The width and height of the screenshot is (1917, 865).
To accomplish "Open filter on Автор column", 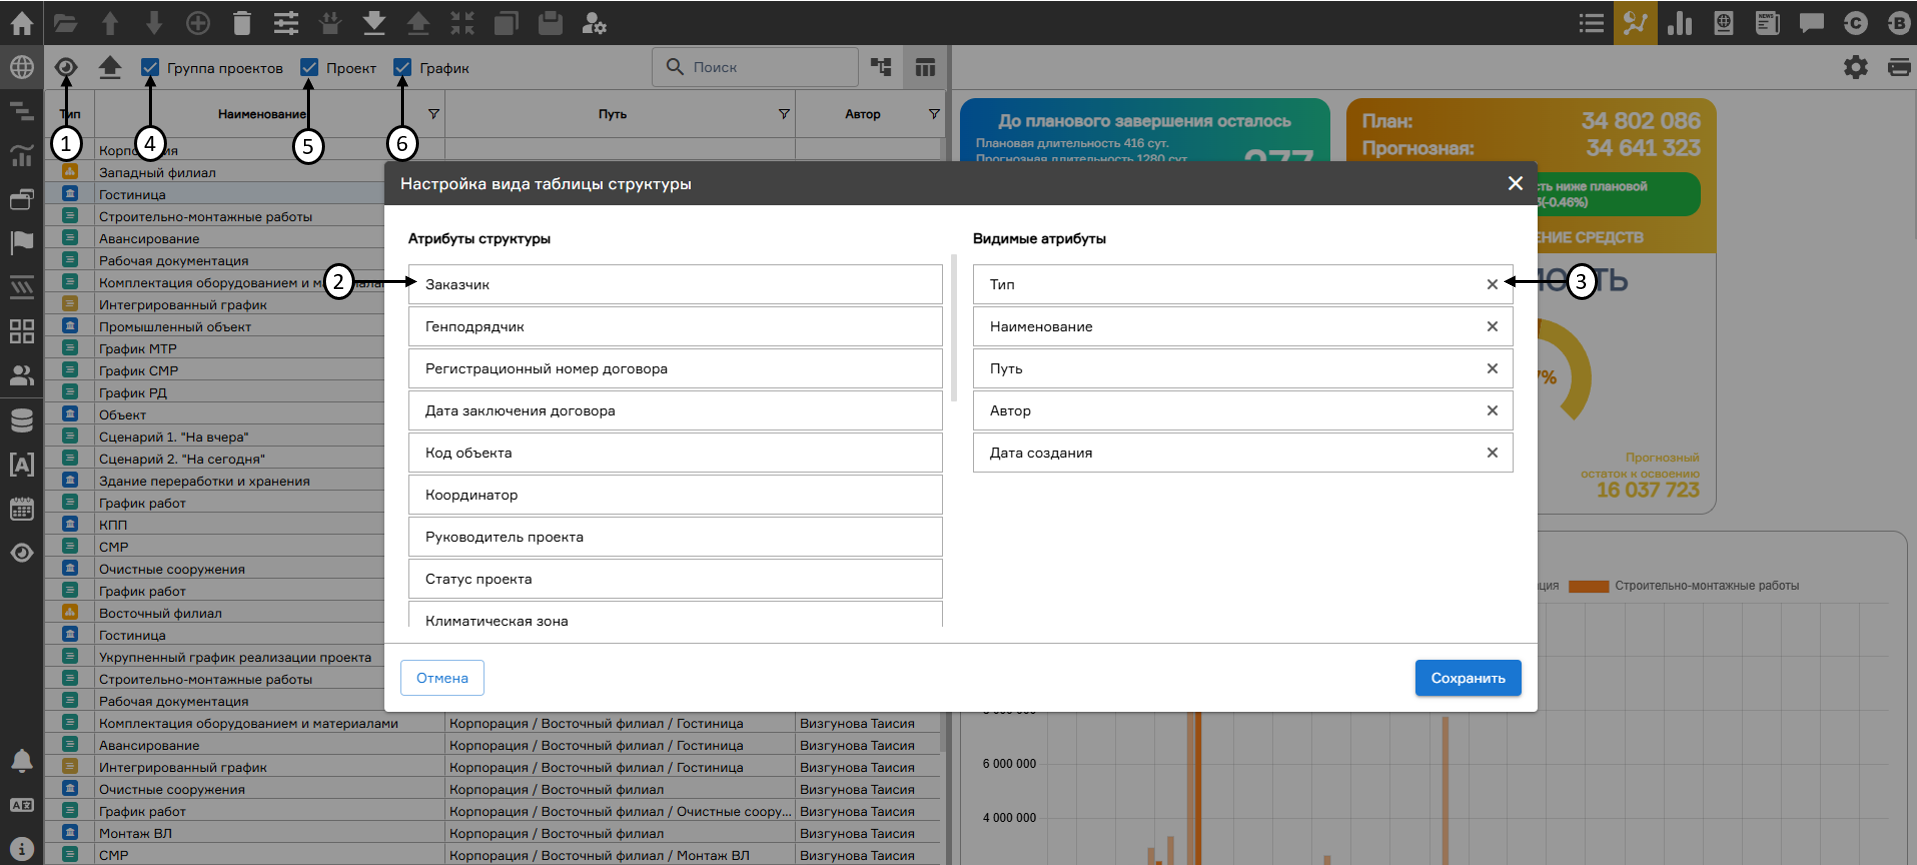I will (934, 114).
